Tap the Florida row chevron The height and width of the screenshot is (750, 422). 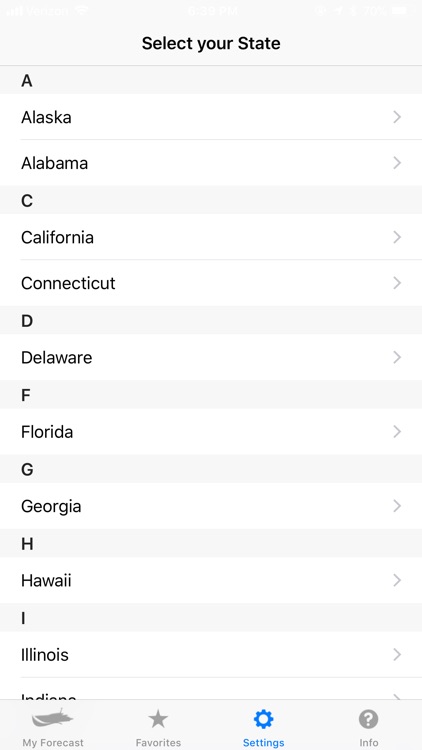397,432
